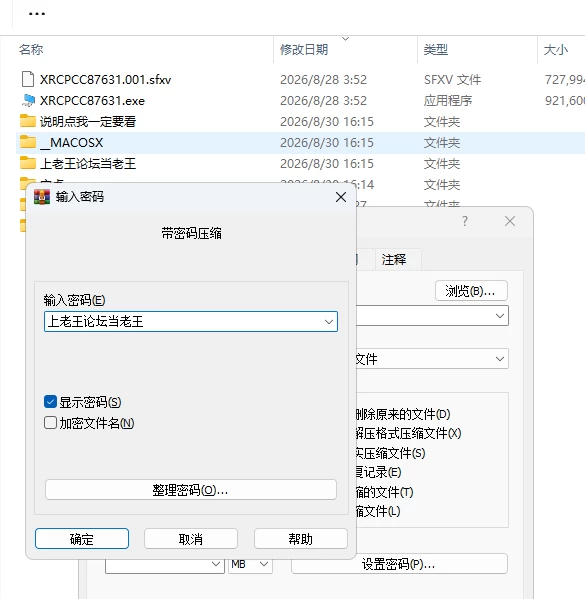Screen dimensions: 585x599
Task: Click the 应用程序 type cell
Action: [x=448, y=100]
